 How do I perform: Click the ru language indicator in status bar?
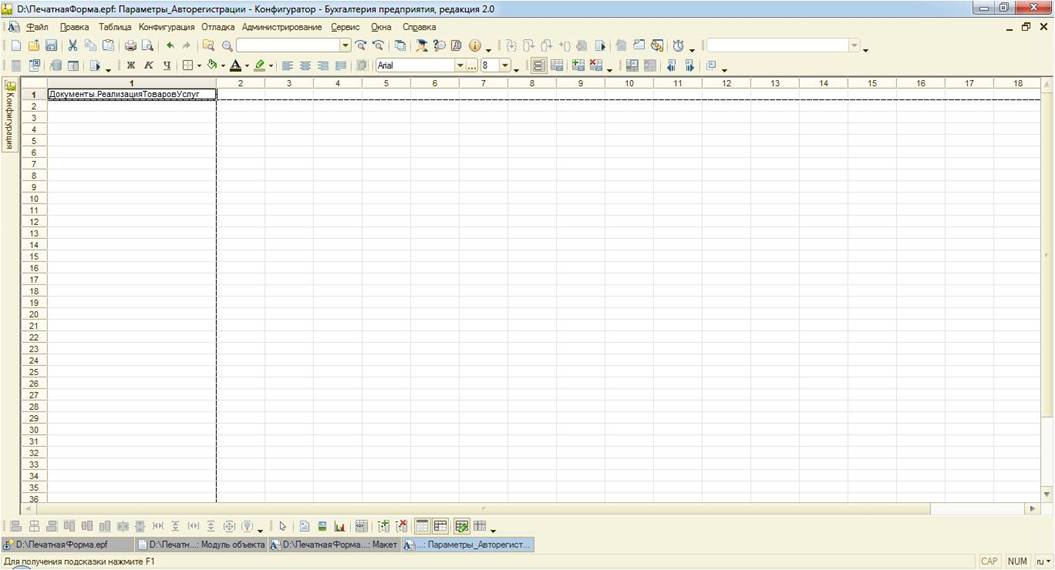[1042, 561]
